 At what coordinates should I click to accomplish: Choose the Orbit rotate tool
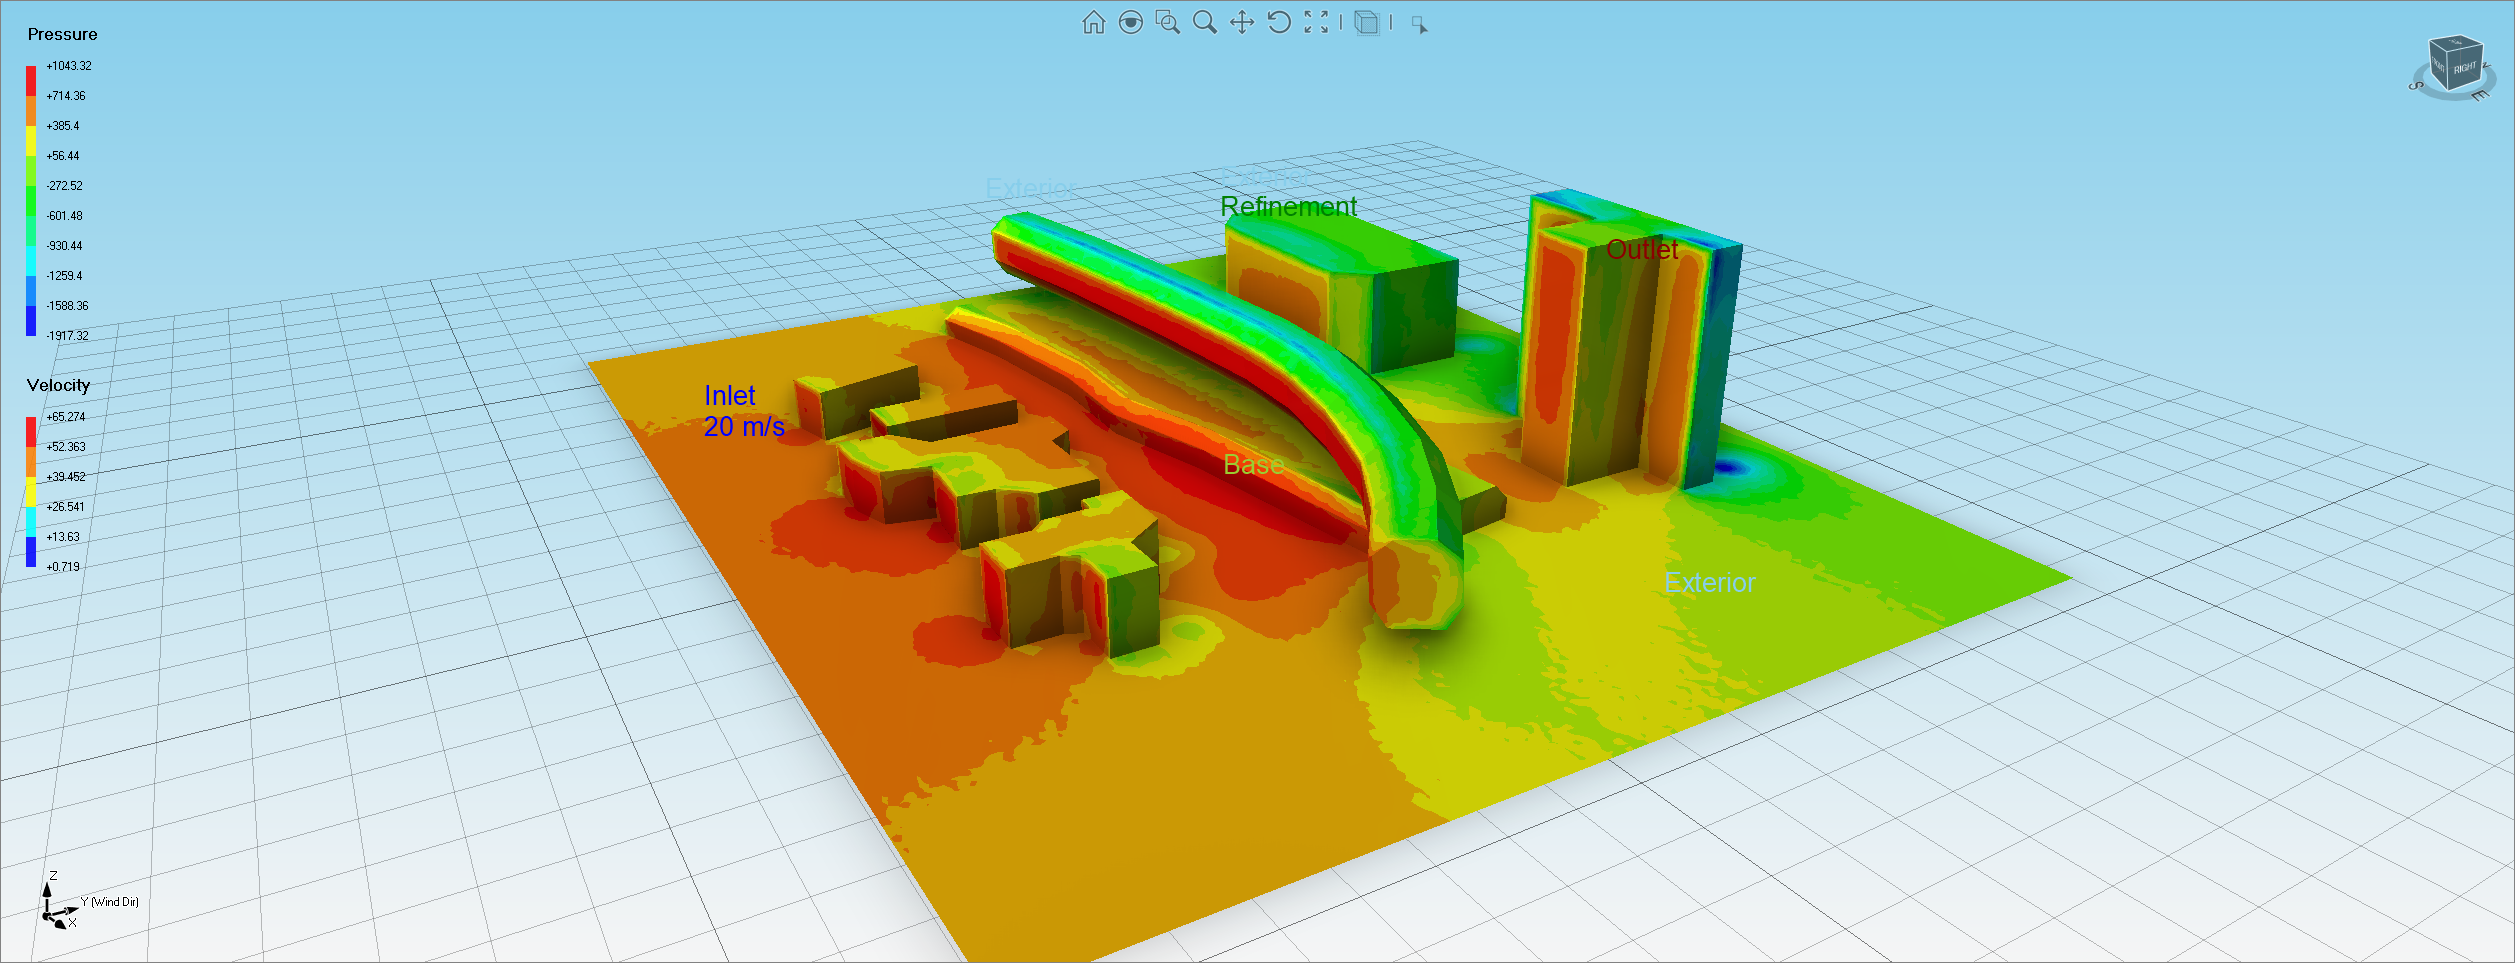1279,23
